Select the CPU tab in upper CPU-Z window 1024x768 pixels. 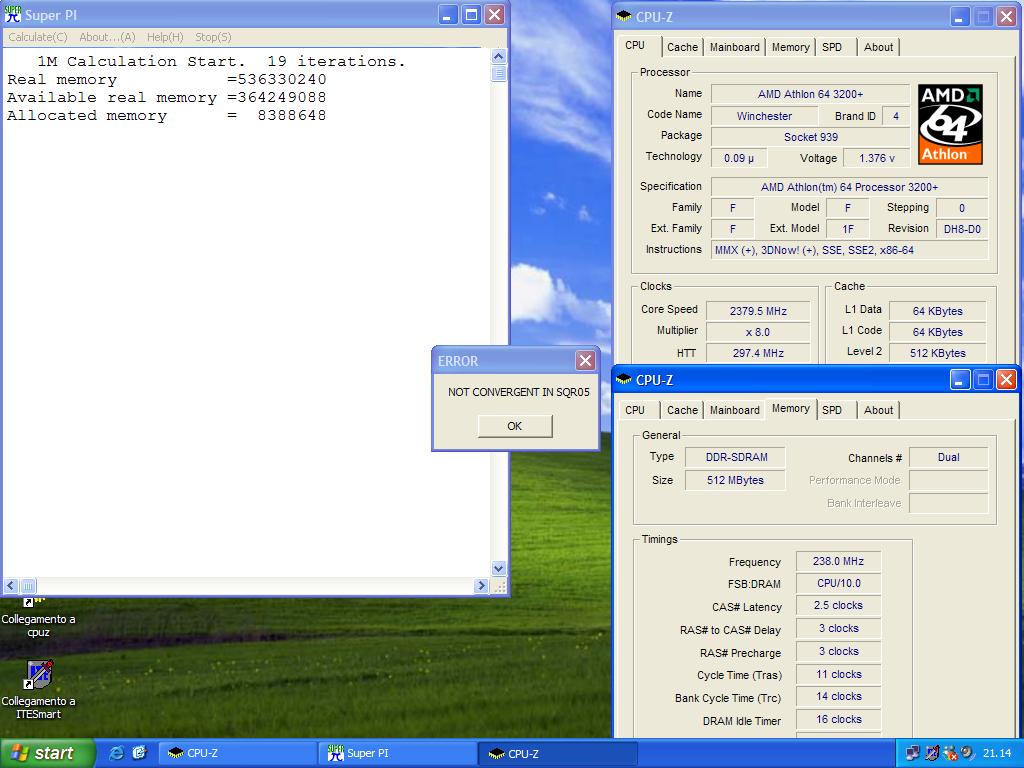[635, 45]
